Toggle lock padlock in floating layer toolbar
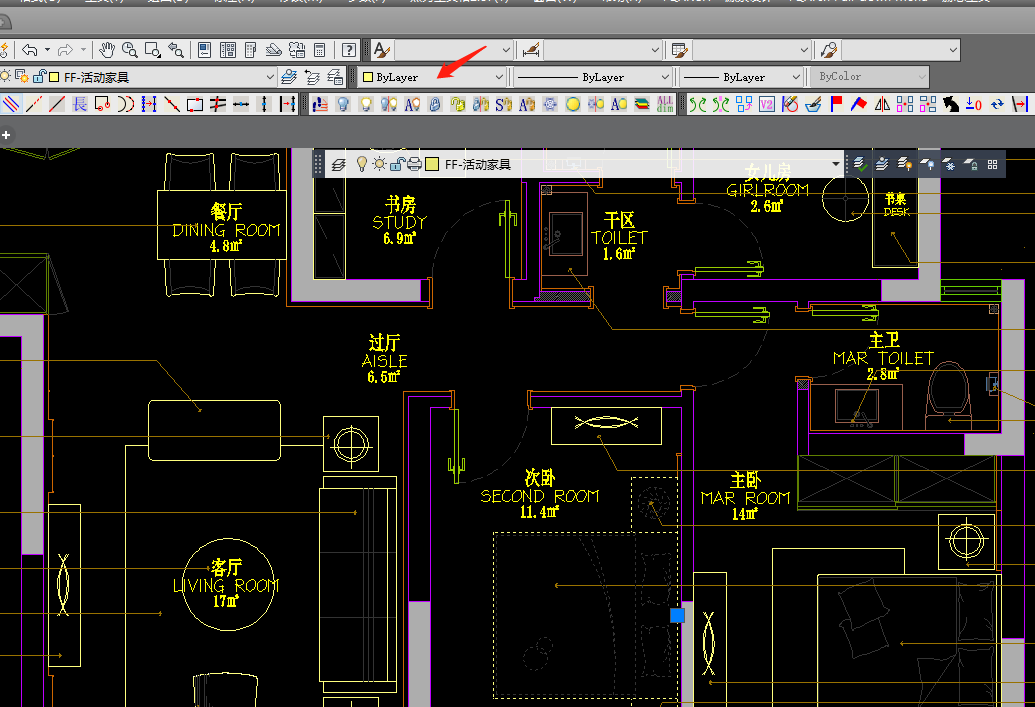The height and width of the screenshot is (707, 1035). (x=396, y=164)
